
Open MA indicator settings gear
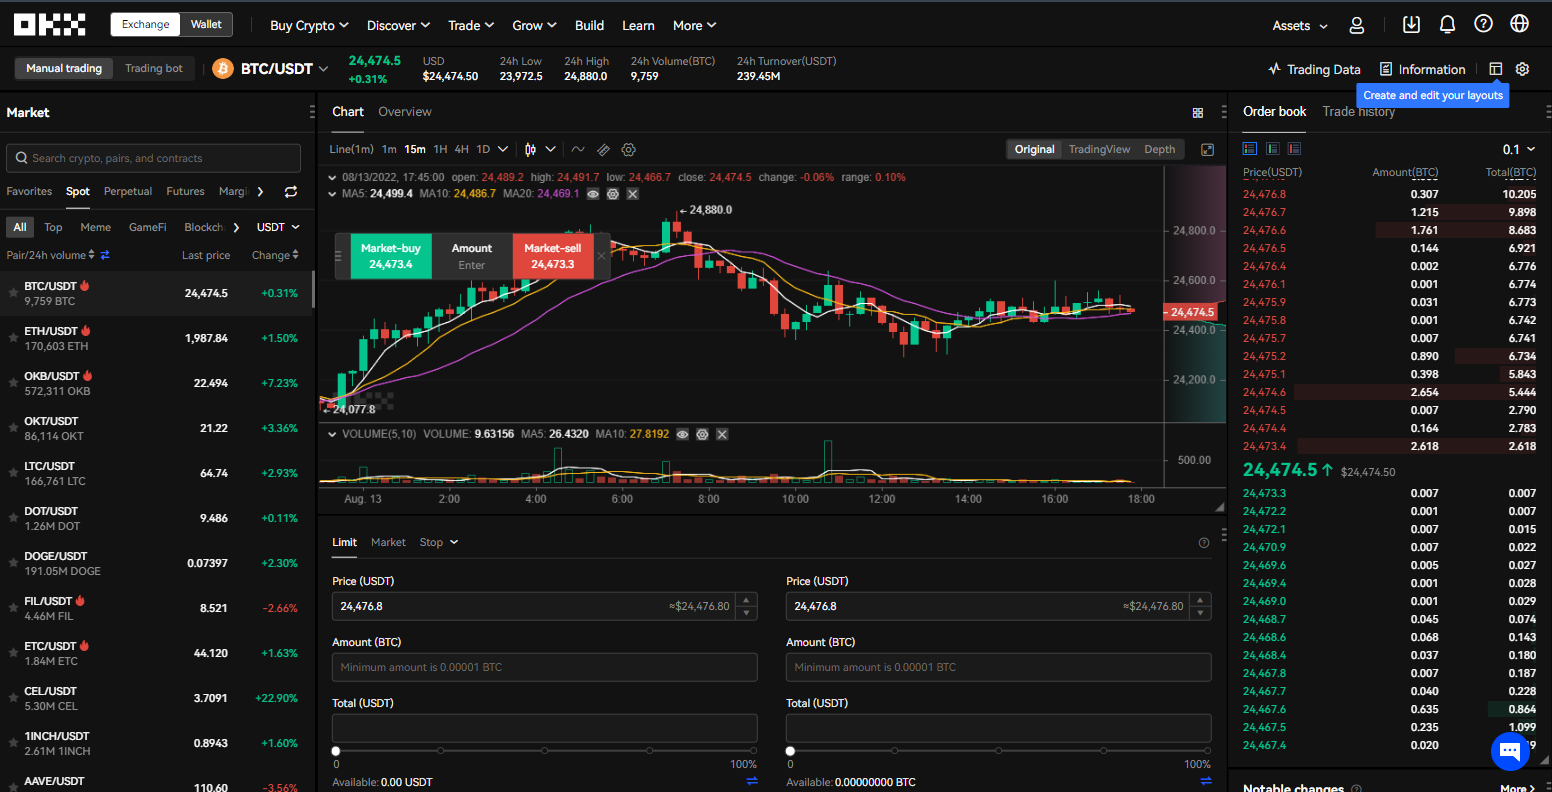(x=613, y=193)
